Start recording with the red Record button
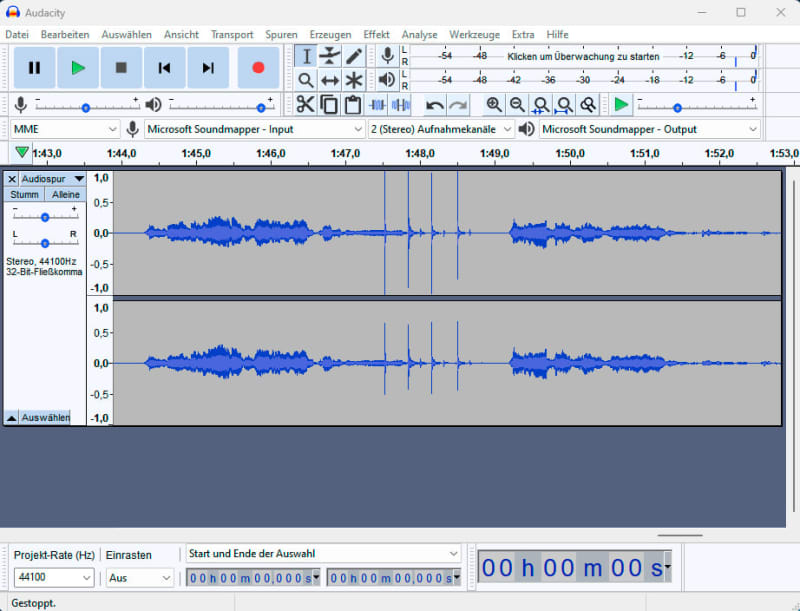Screen dimensions: 800x611 tap(258, 68)
